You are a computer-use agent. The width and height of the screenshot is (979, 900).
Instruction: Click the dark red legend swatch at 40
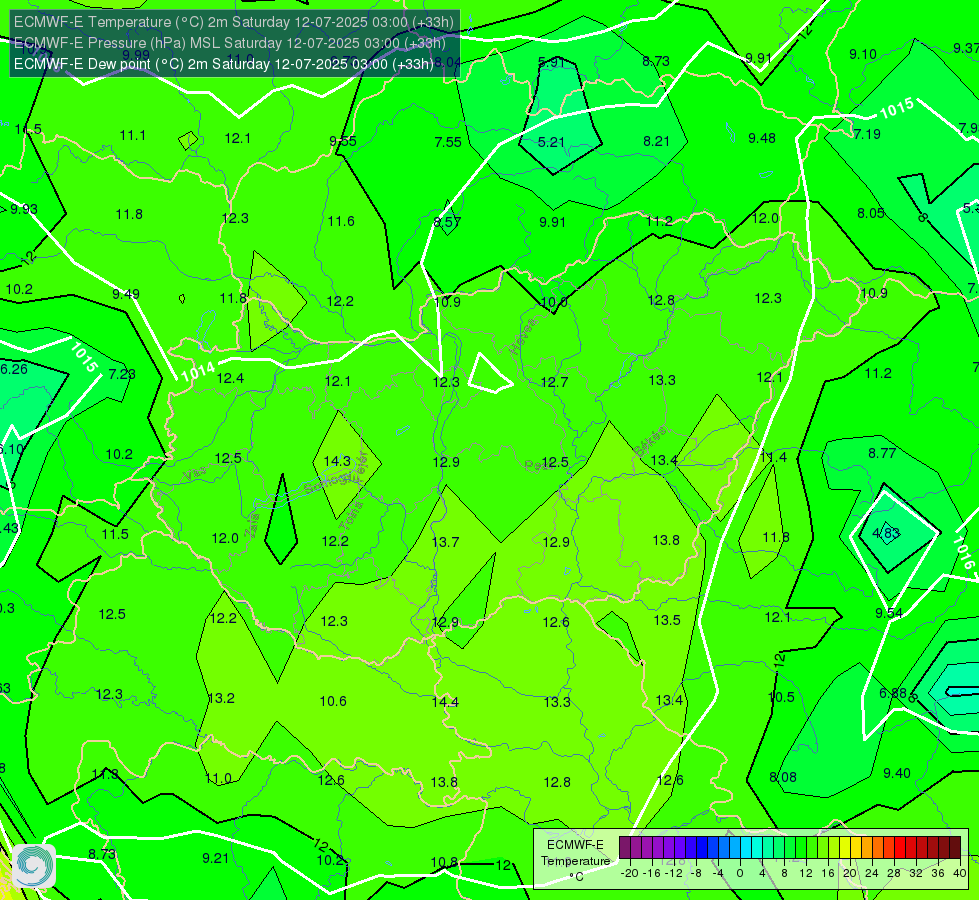click(955, 848)
